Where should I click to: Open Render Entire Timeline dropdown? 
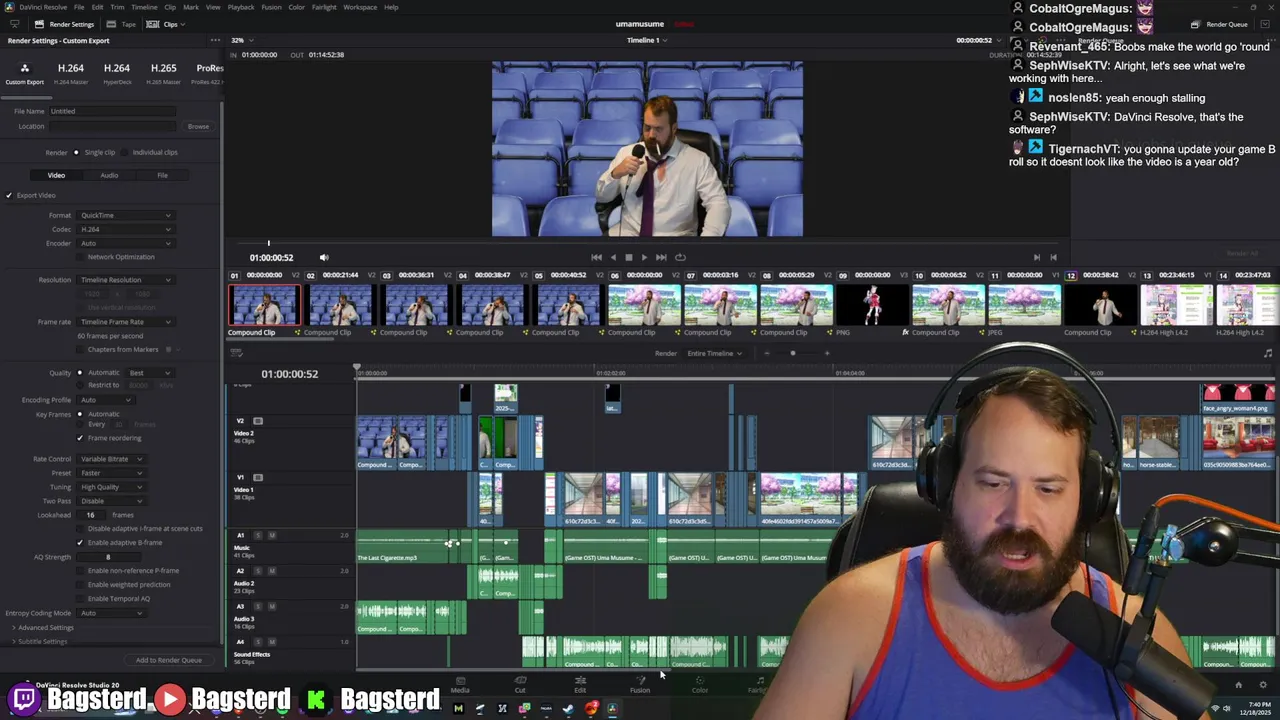[715, 353]
